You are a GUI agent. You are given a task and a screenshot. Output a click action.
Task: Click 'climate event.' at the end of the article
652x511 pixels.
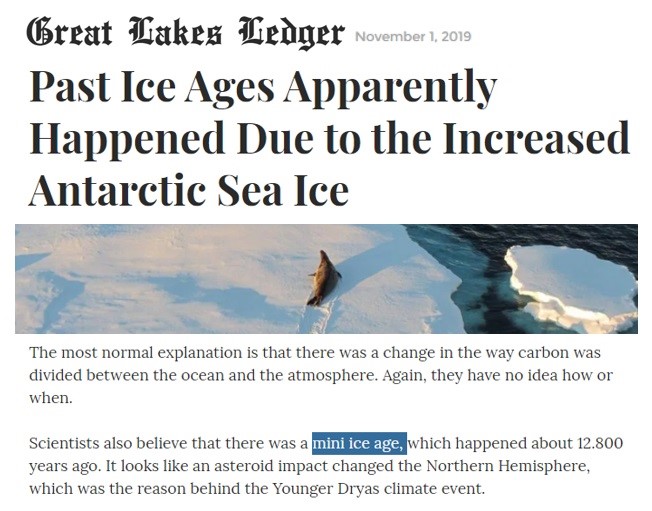pos(435,488)
